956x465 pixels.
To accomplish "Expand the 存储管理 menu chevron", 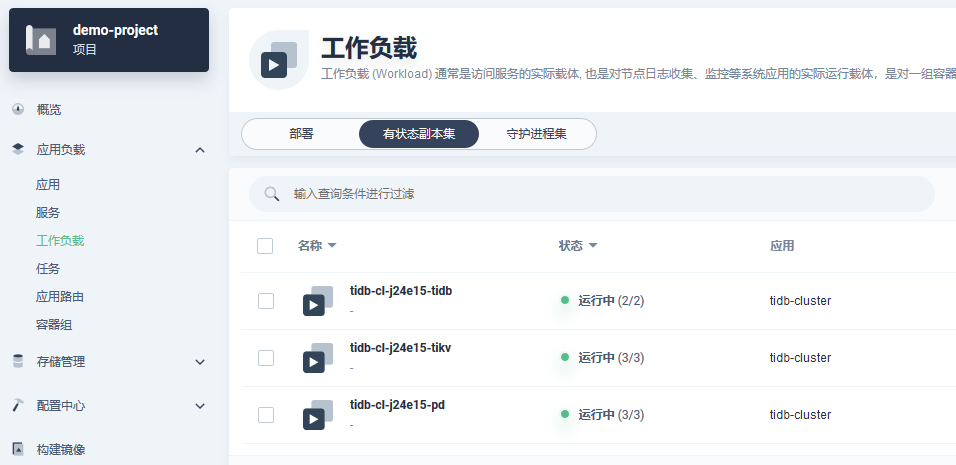I will [x=200, y=362].
